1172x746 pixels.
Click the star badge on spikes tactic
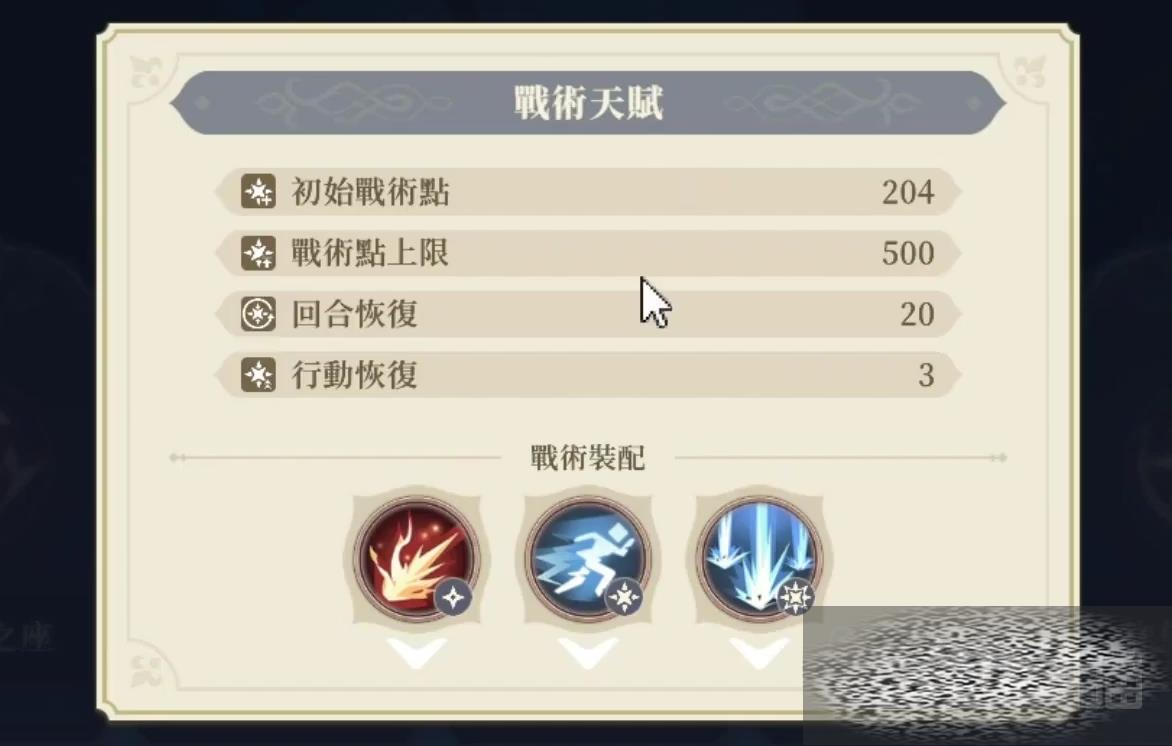[795, 597]
